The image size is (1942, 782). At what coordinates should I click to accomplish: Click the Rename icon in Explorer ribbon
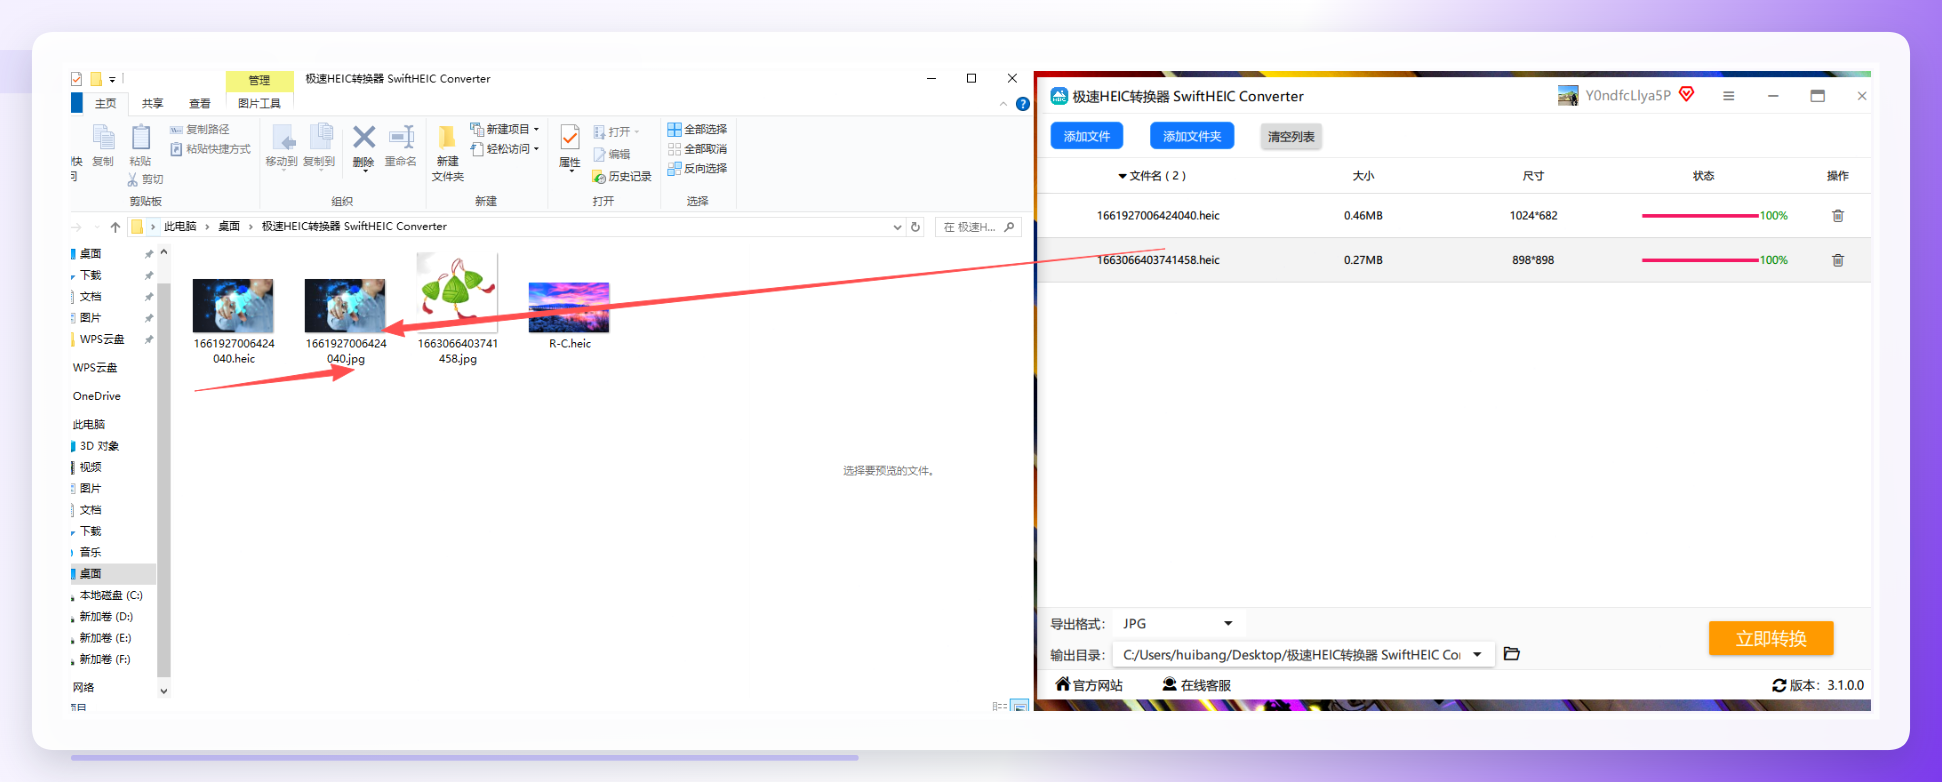401,137
